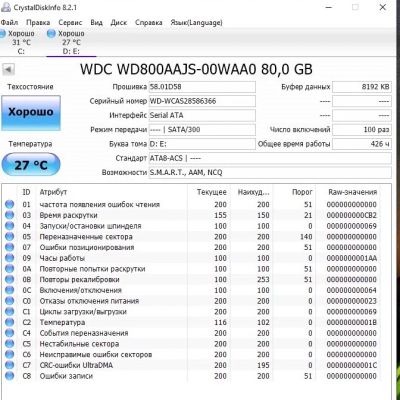Image resolution: width=400 pixels, height=400 pixels.
Task: Open the Правка menu
Action: [x=38, y=23]
